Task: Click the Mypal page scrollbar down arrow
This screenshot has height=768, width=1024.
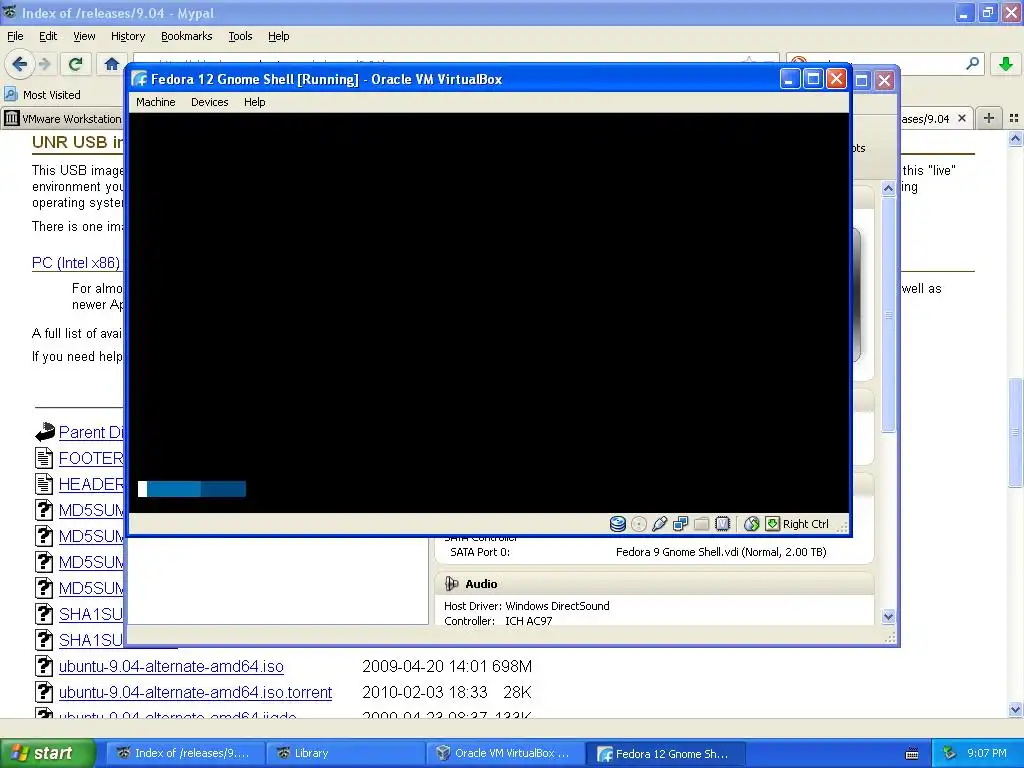Action: click(x=1016, y=709)
